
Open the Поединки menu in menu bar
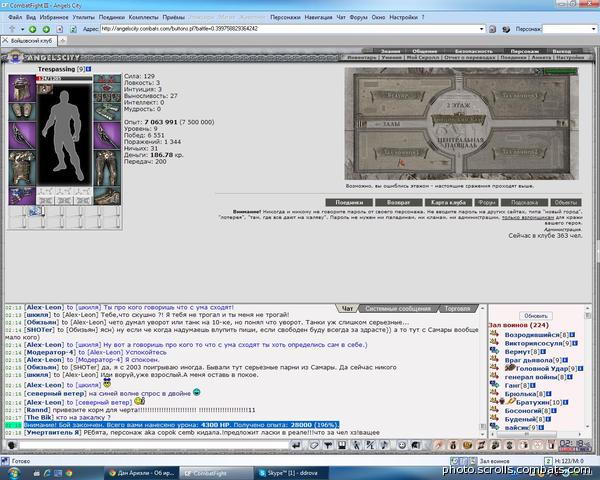(x=112, y=17)
